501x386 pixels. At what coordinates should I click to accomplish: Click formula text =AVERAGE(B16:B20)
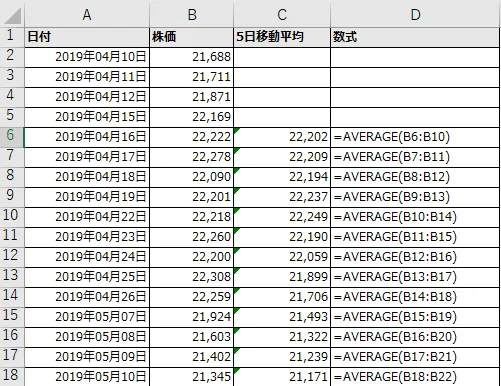pyautogui.click(x=395, y=337)
